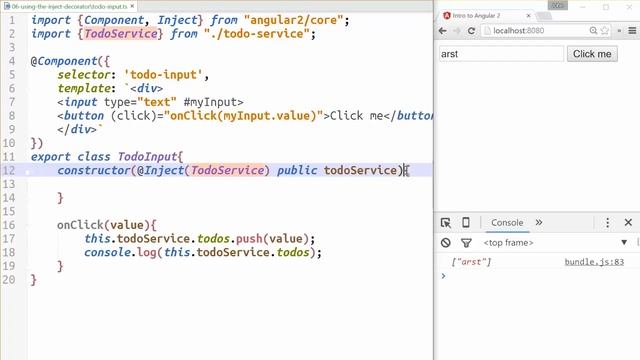Screen dimensions: 640x360
Task: Click the 'todo-input' selector string
Action: pyautogui.click(x=163, y=75)
